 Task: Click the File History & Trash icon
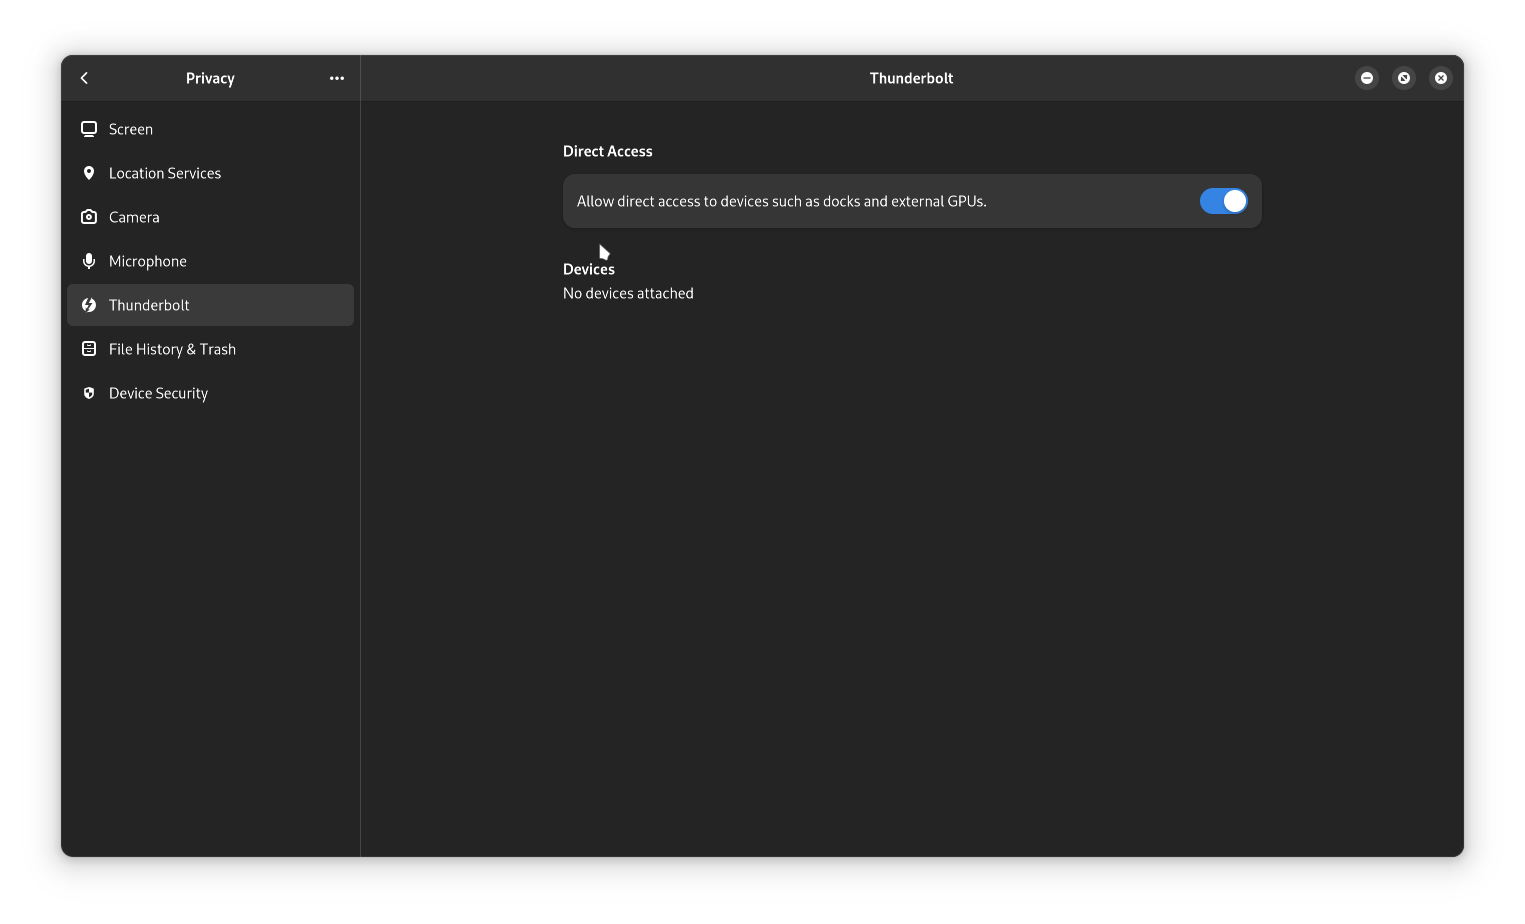[x=89, y=349]
